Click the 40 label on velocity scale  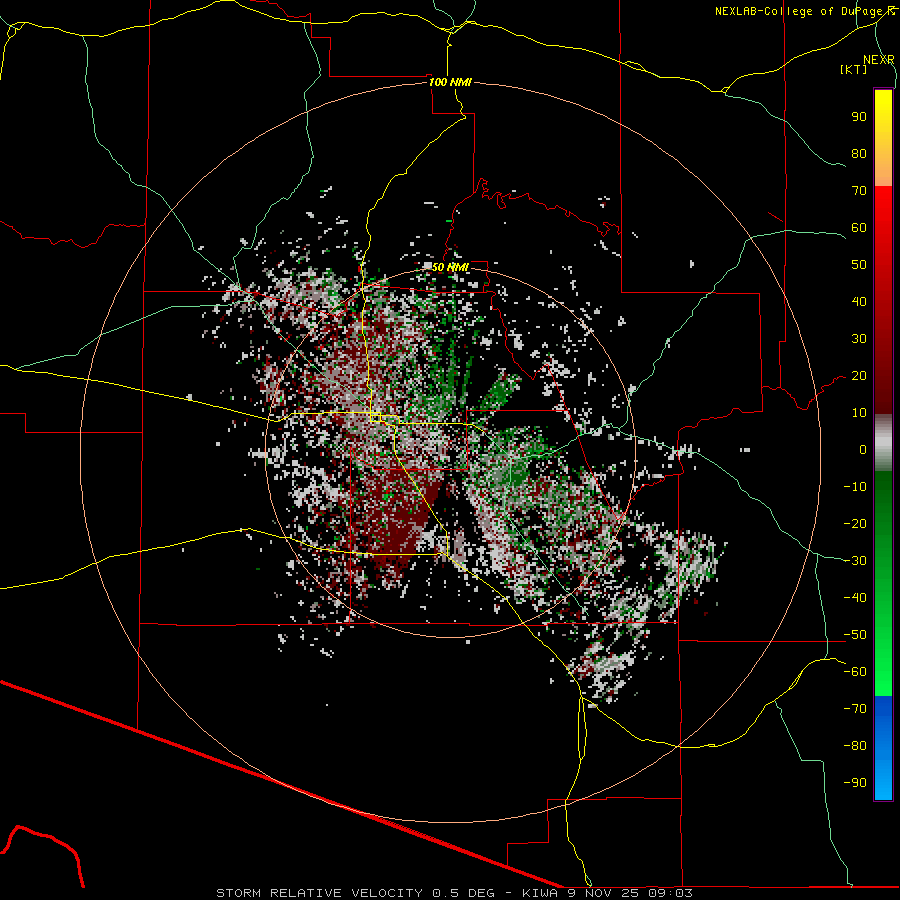[859, 301]
